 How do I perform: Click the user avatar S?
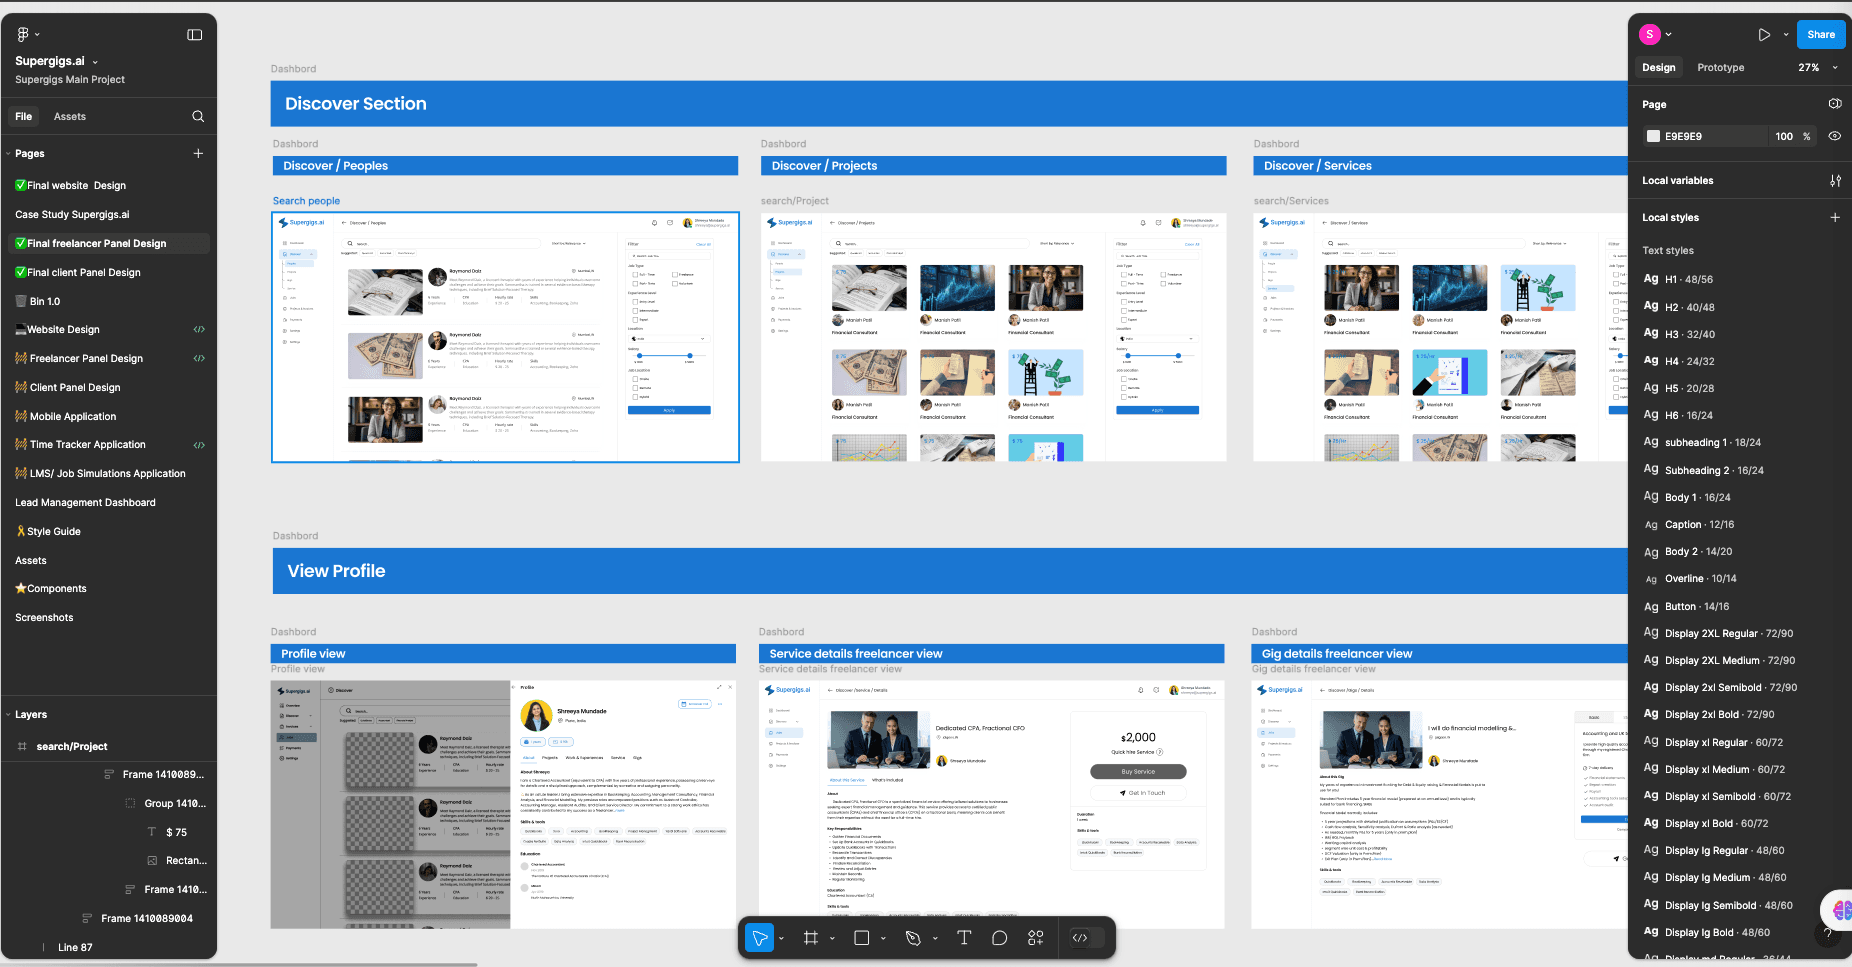[x=1650, y=34]
